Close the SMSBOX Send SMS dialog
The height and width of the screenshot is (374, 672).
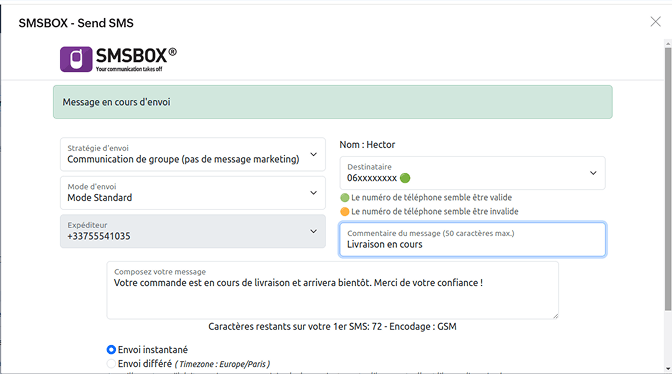(655, 21)
